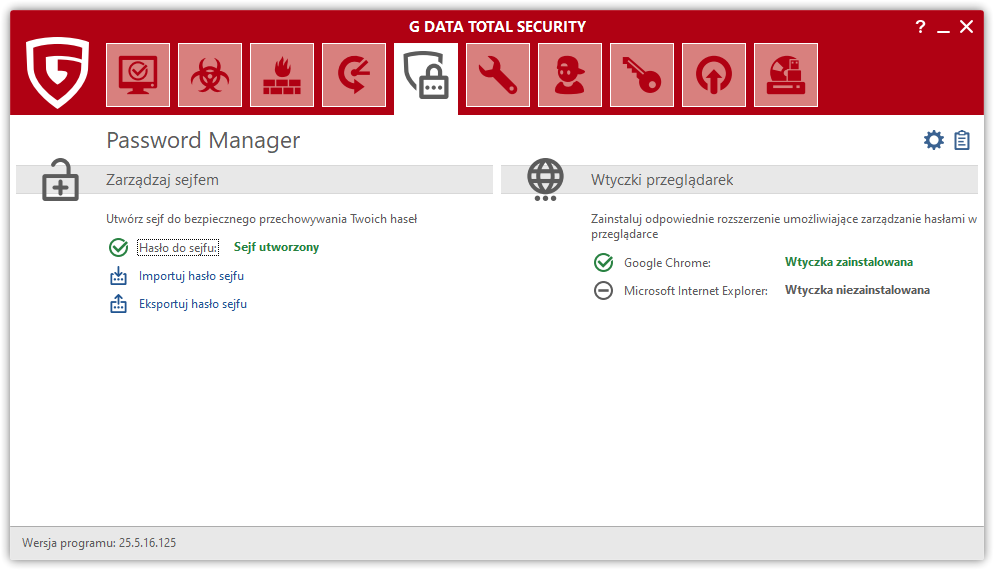Screen dimensions: 994x570
Task: Click the Sejf utworzony status text
Action: coord(276,247)
